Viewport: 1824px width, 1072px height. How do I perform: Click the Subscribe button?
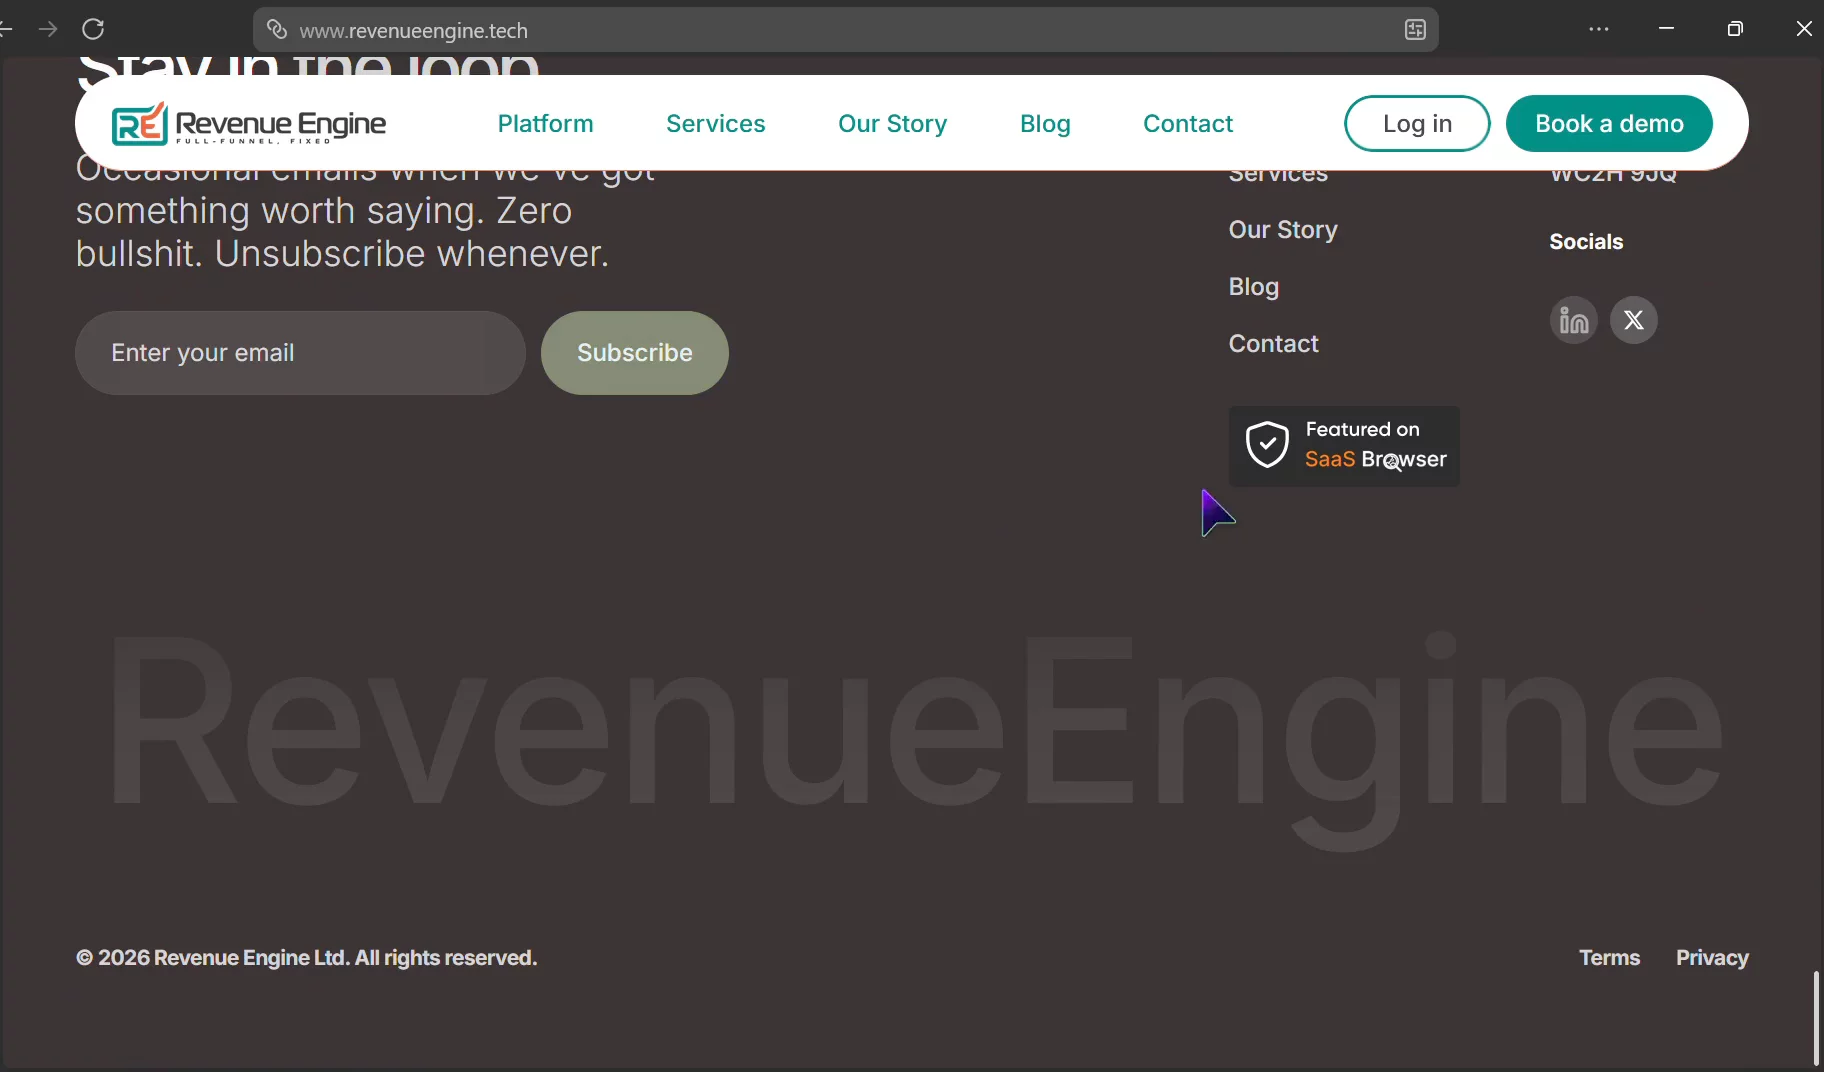[635, 353]
